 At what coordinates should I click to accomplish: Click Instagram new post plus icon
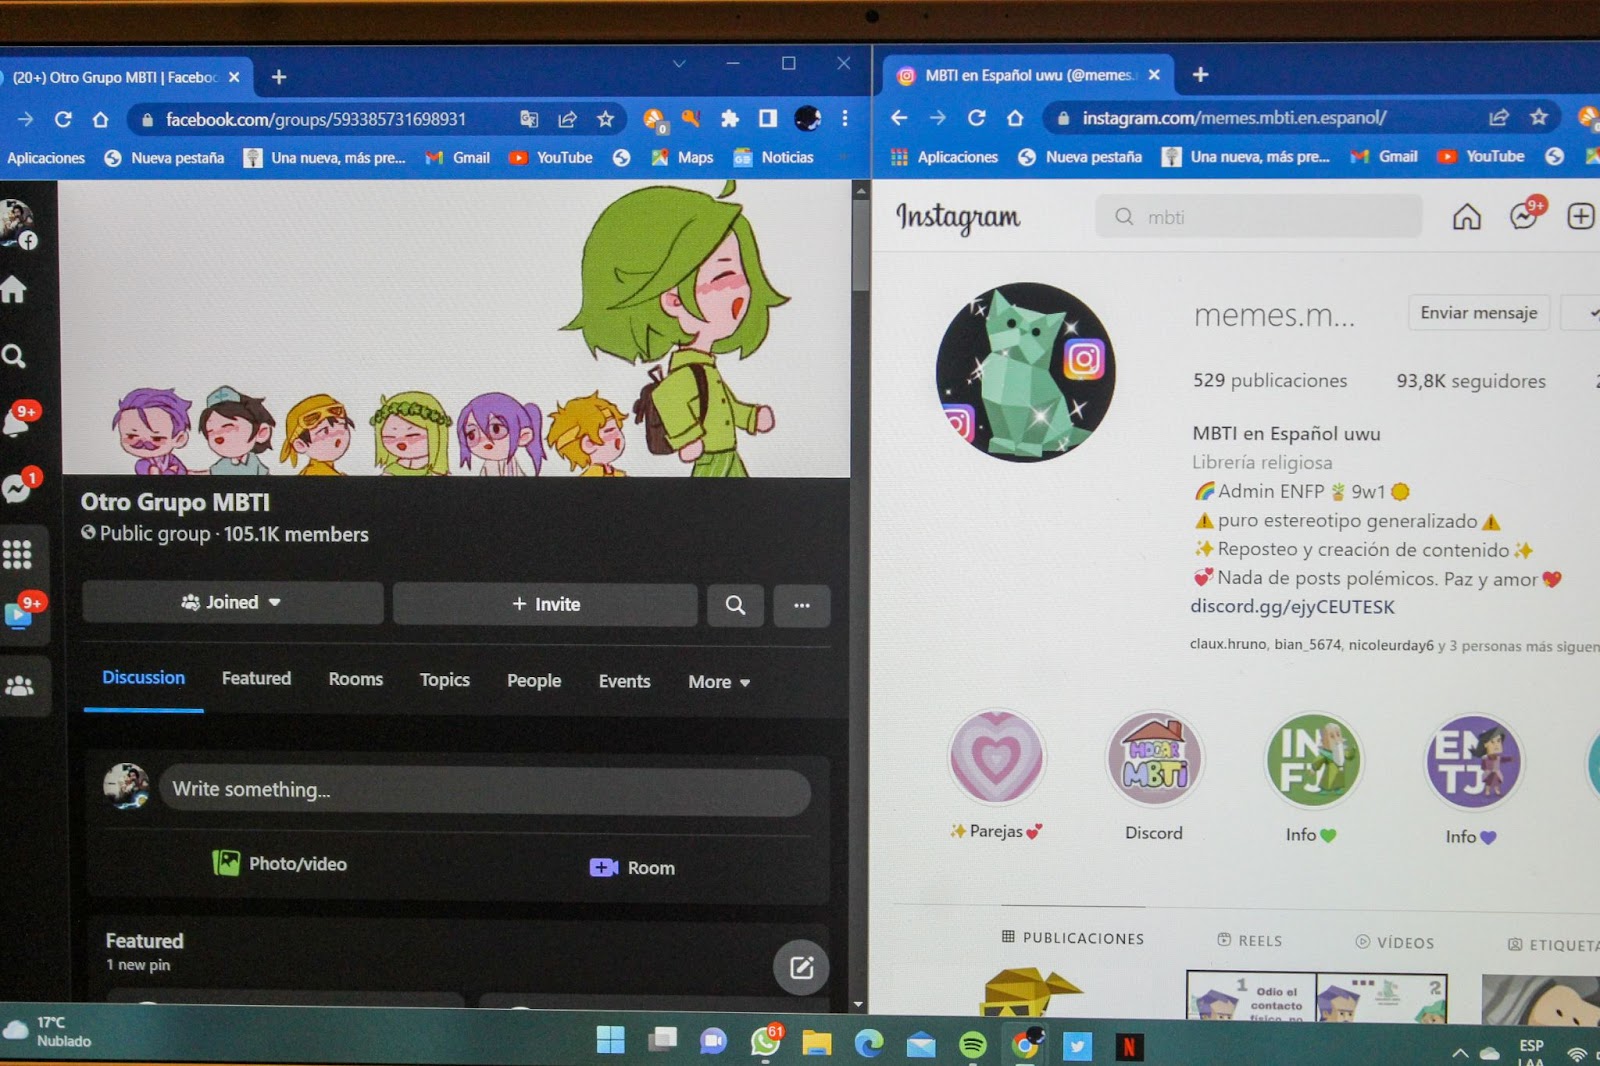coord(1580,216)
